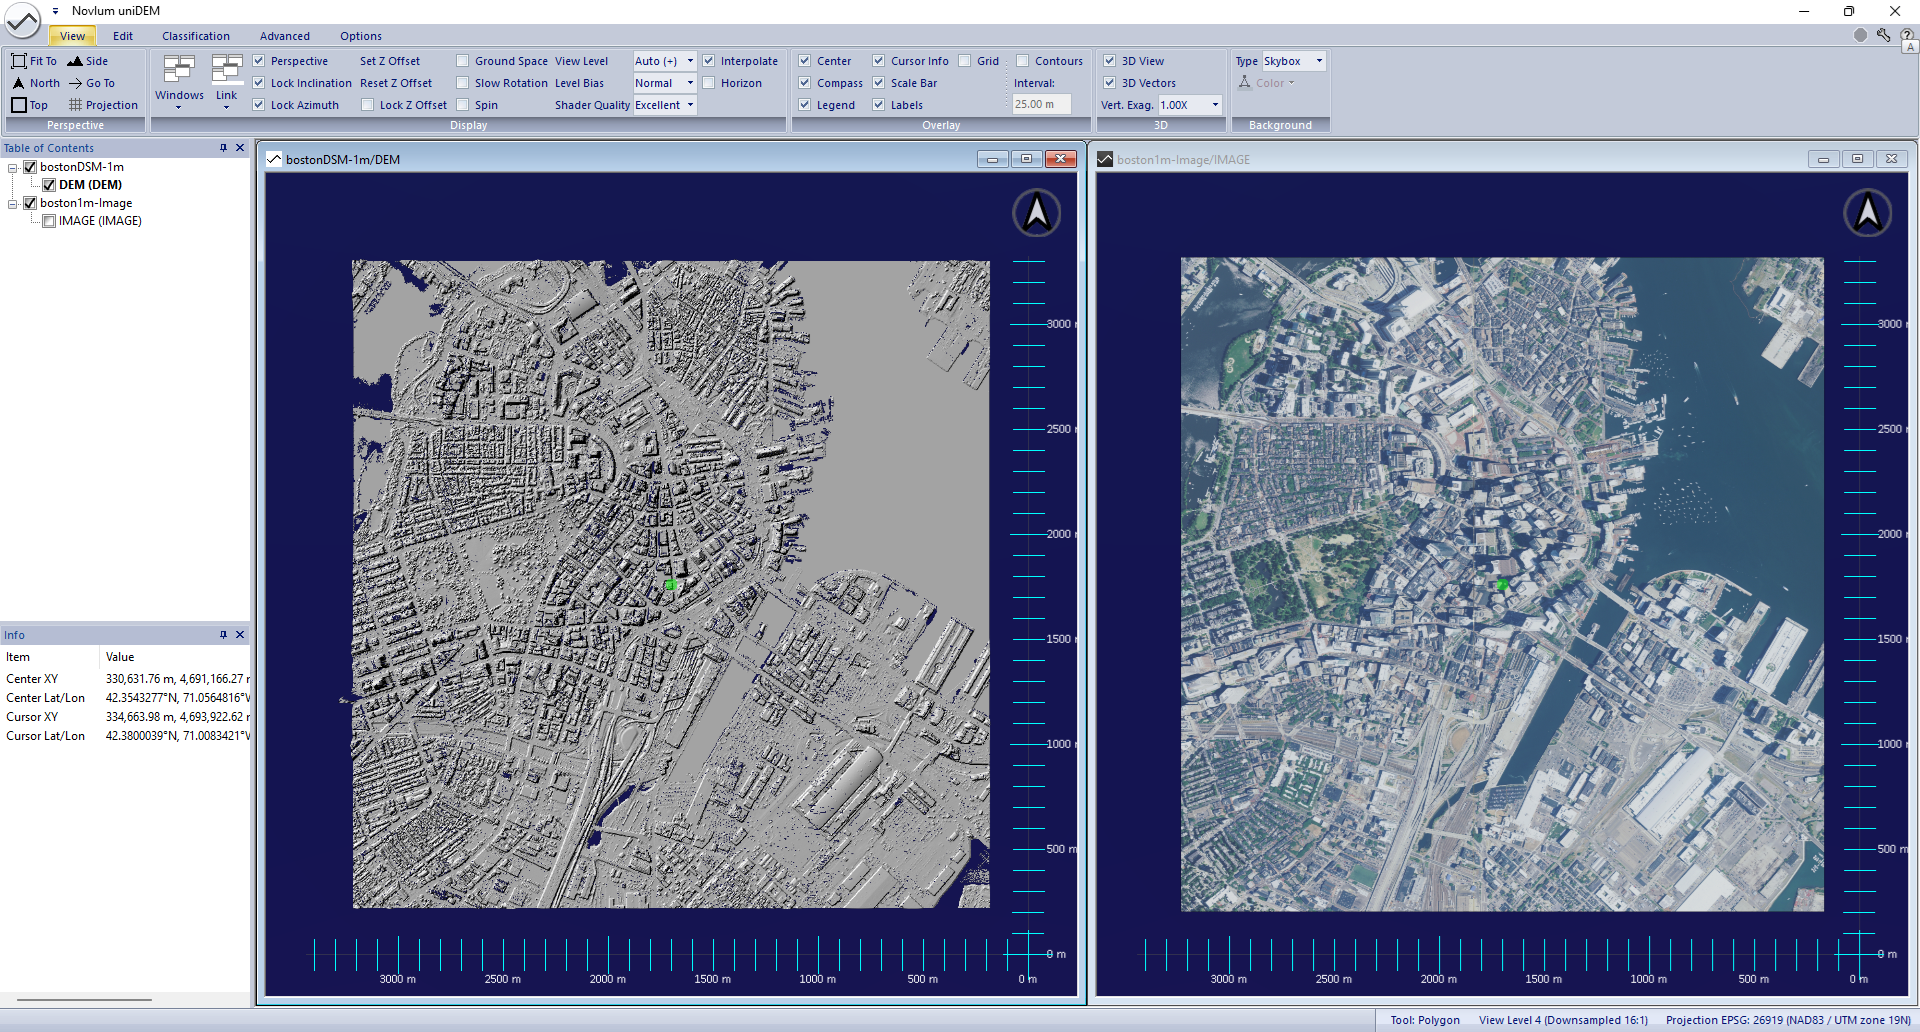Enable Ground Space option

pos(463,61)
